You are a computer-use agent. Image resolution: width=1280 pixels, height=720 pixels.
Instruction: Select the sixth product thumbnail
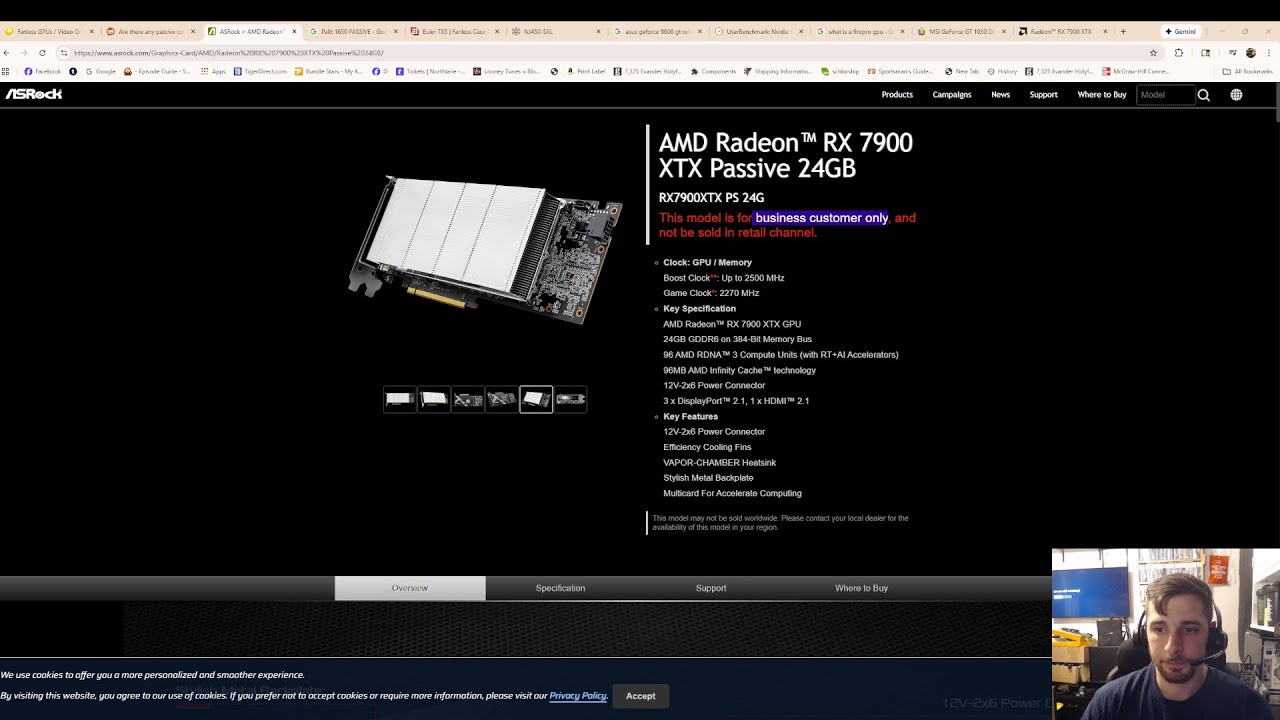[x=570, y=399]
